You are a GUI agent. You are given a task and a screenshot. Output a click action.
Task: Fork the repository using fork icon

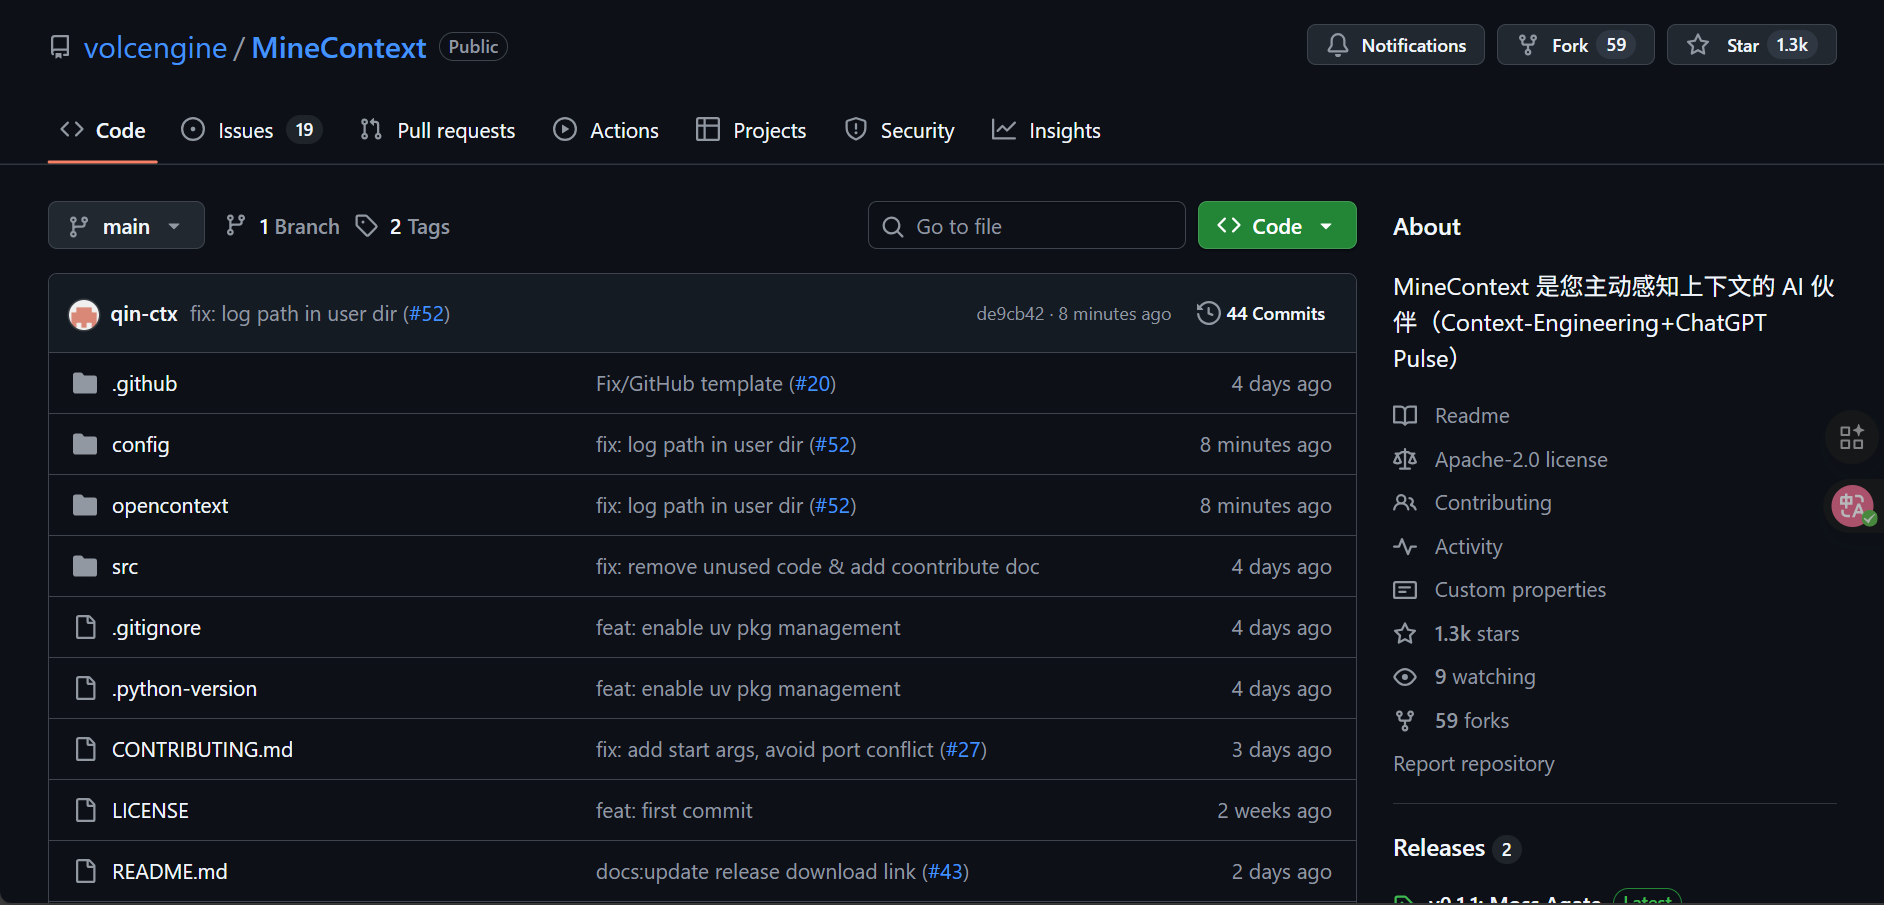coord(1527,45)
